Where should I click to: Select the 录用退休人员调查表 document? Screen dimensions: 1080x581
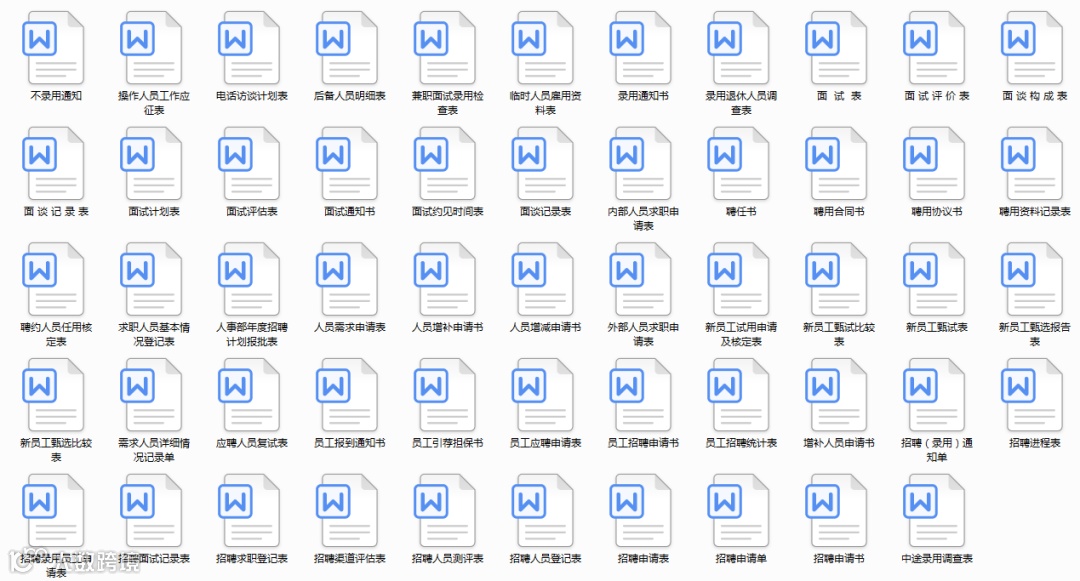pos(740,49)
